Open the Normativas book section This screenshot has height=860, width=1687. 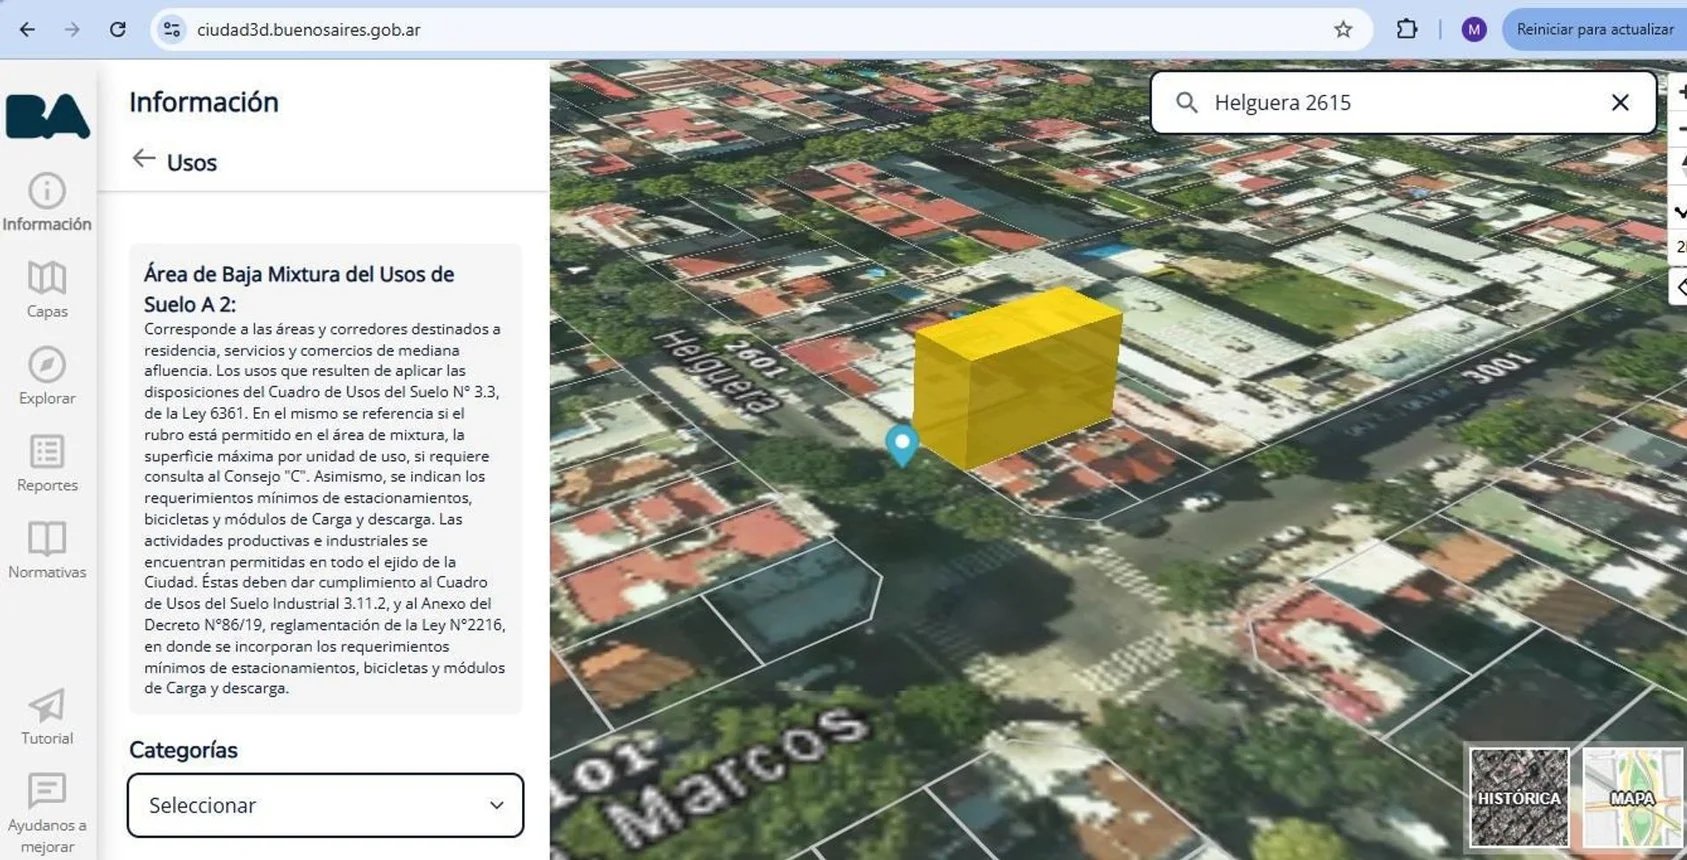pyautogui.click(x=47, y=551)
